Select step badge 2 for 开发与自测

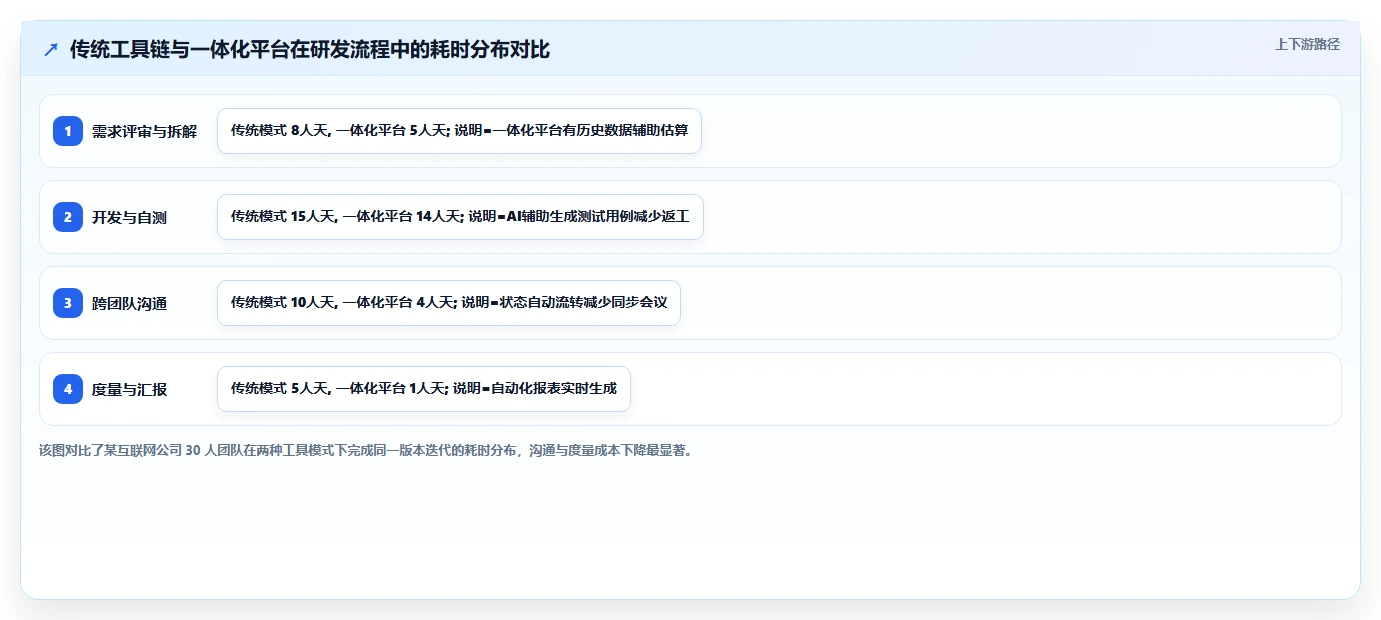pyautogui.click(x=68, y=217)
